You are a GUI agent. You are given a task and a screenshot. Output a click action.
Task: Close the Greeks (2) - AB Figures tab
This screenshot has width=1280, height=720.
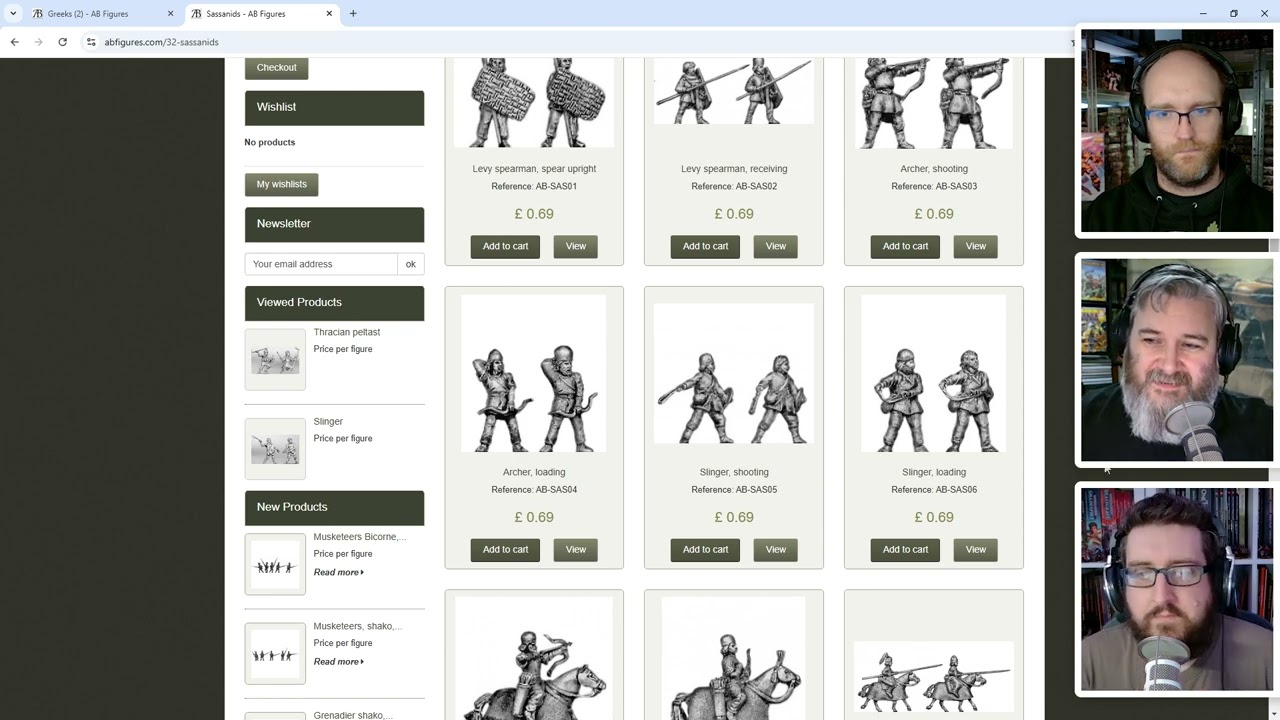tap(170, 14)
